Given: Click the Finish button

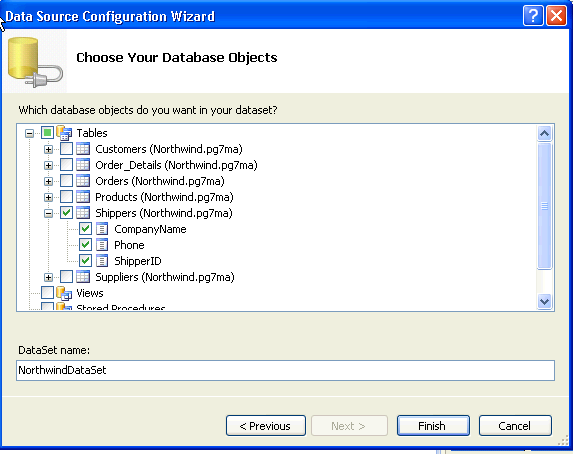Looking at the screenshot, I should point(433,426).
